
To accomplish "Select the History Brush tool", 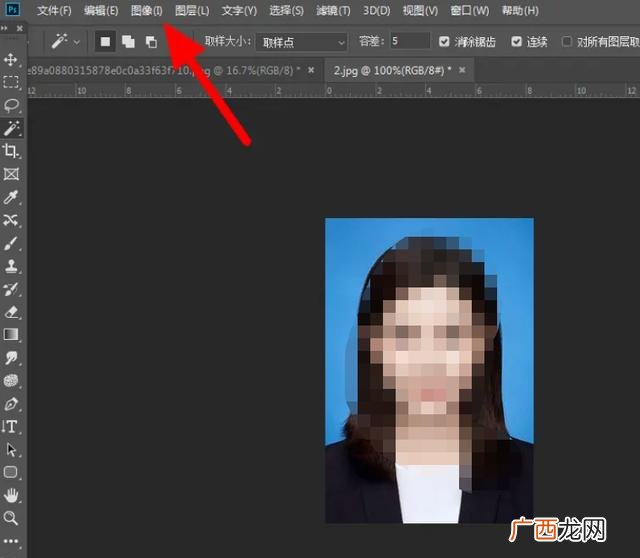I will pyautogui.click(x=11, y=289).
